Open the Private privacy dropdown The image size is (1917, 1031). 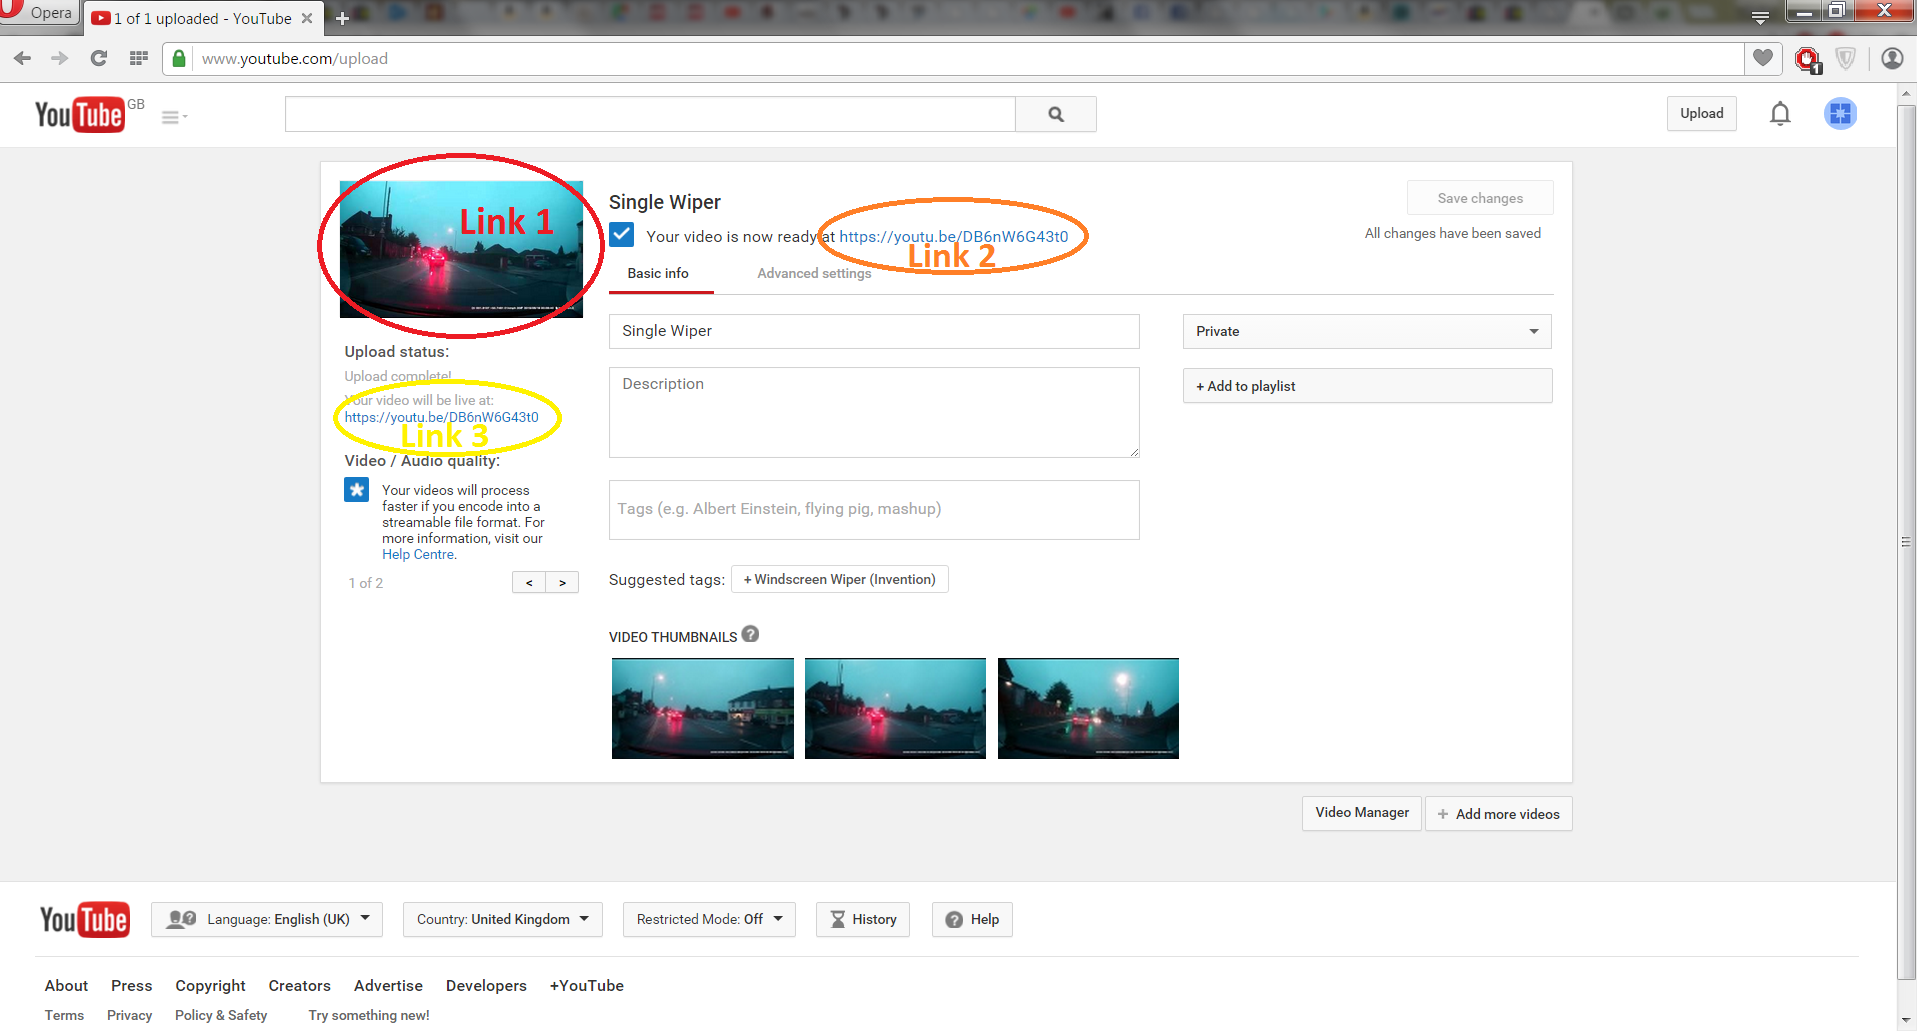pyautogui.click(x=1366, y=331)
